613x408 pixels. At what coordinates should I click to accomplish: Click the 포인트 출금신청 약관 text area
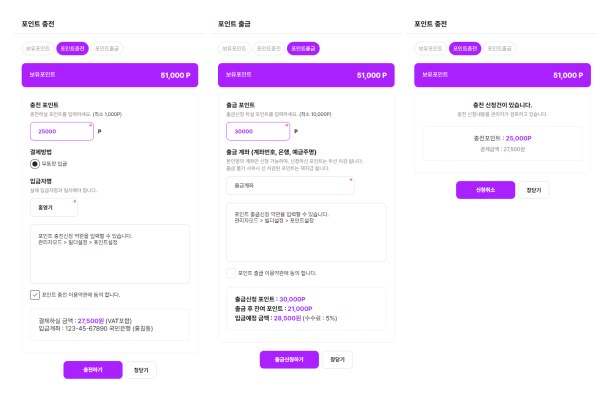[x=306, y=232]
